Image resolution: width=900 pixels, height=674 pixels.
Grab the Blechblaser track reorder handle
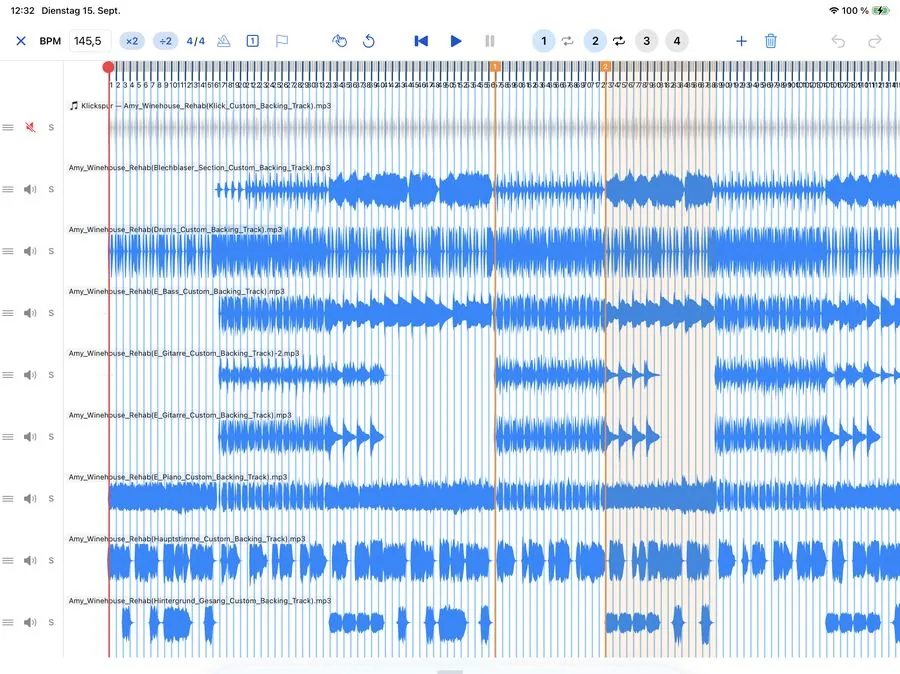[8, 189]
